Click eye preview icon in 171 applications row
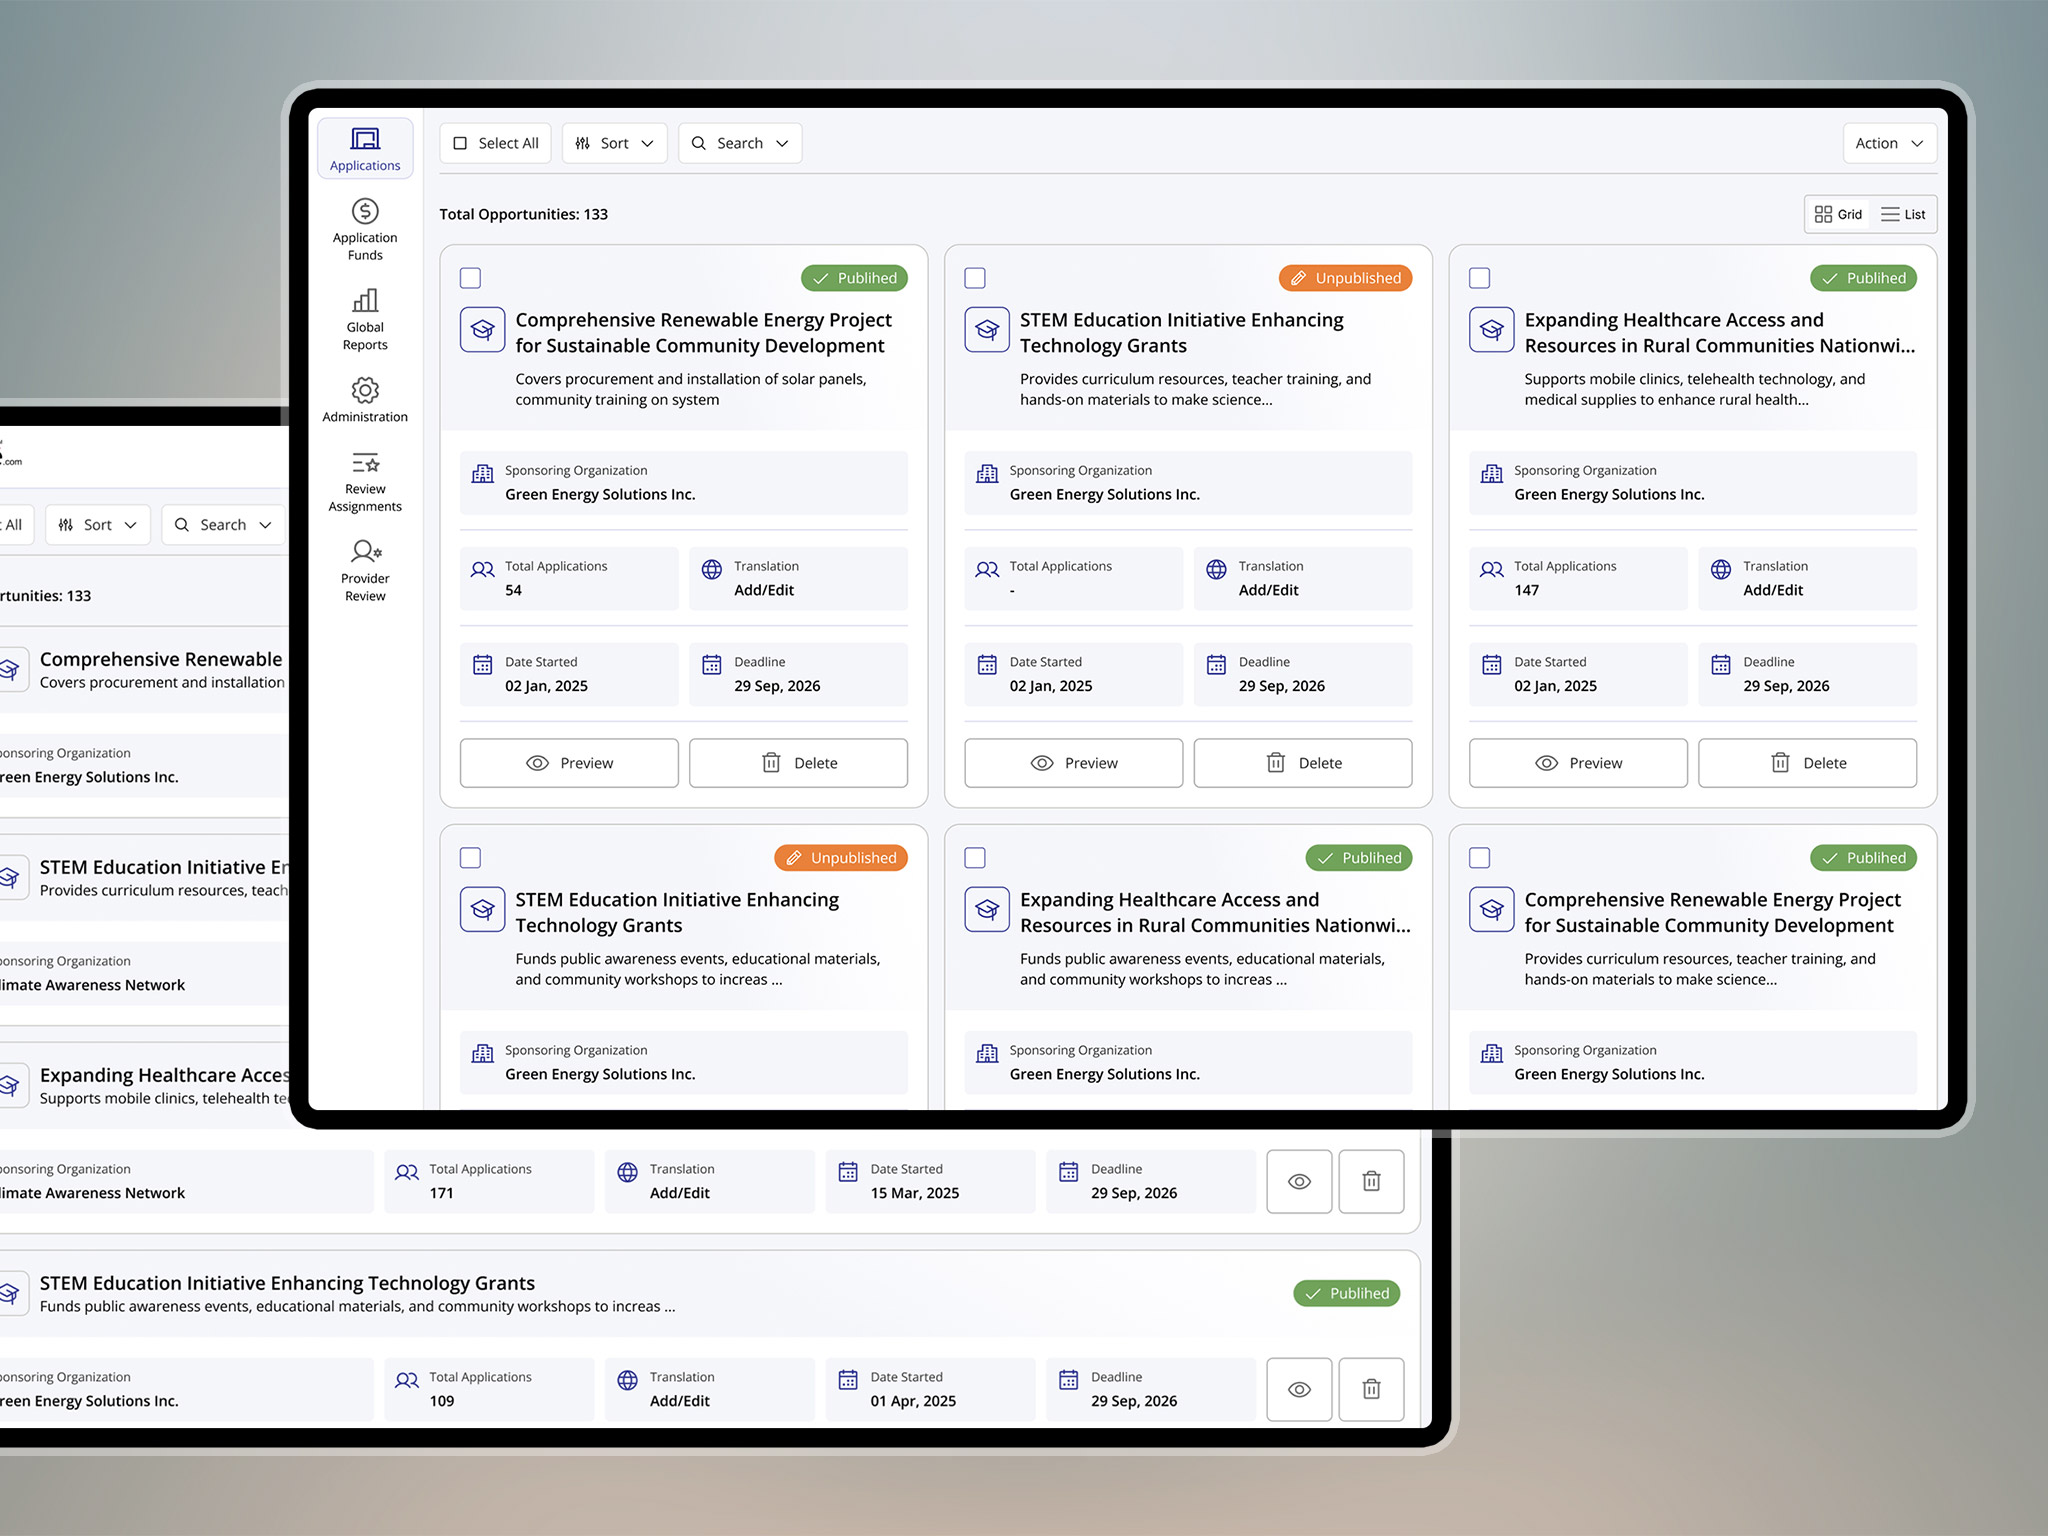2048x1536 pixels. point(1299,1181)
